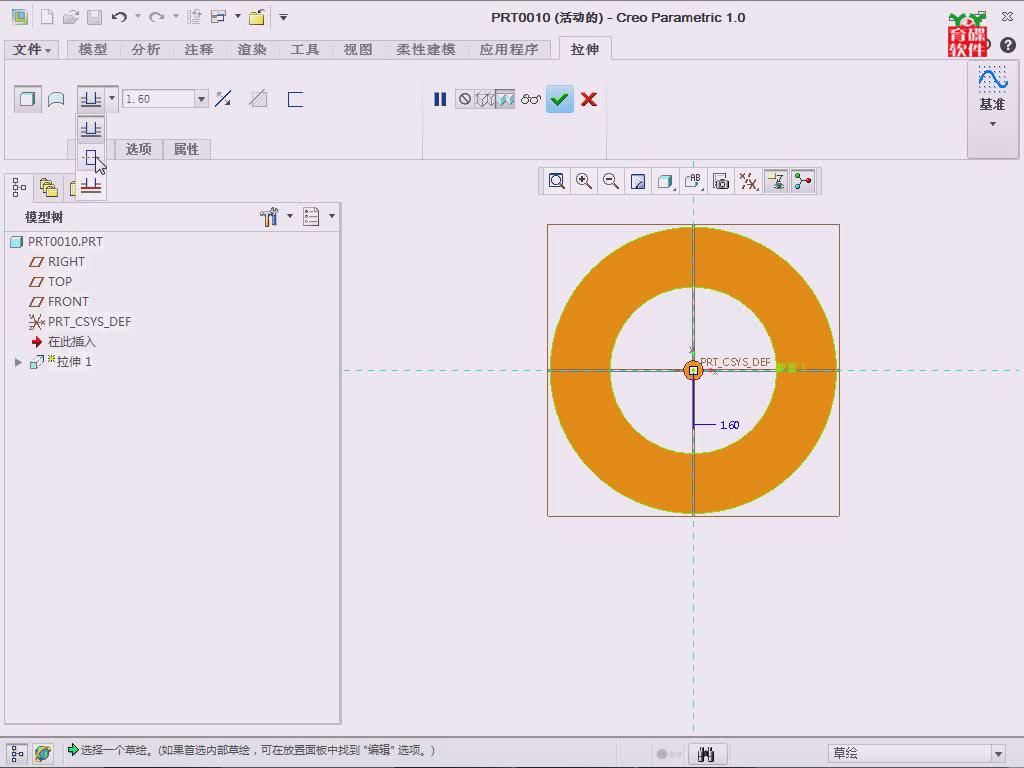Open the model tree settings dropdown arrow
Image resolution: width=1024 pixels, height=768 pixels.
290,216
